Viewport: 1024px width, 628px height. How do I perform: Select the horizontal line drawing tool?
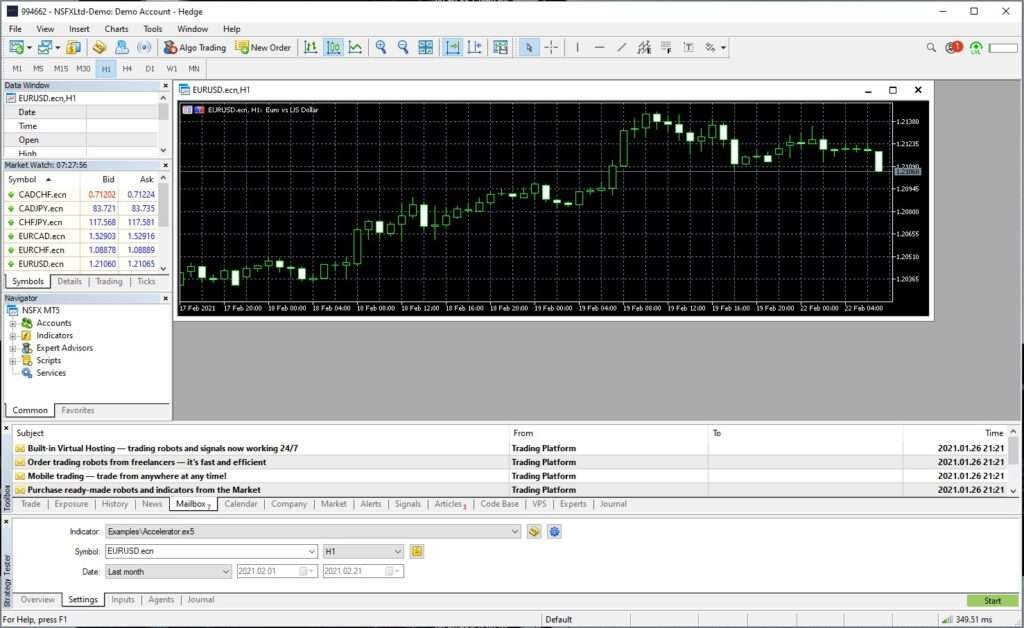[600, 48]
